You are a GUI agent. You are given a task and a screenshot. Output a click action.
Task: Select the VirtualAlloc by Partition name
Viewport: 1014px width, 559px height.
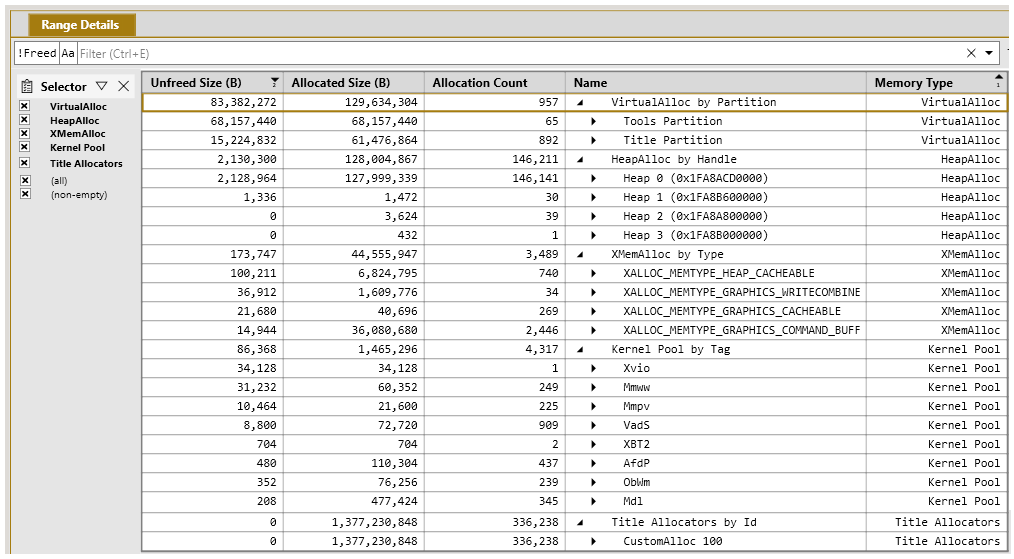(693, 102)
